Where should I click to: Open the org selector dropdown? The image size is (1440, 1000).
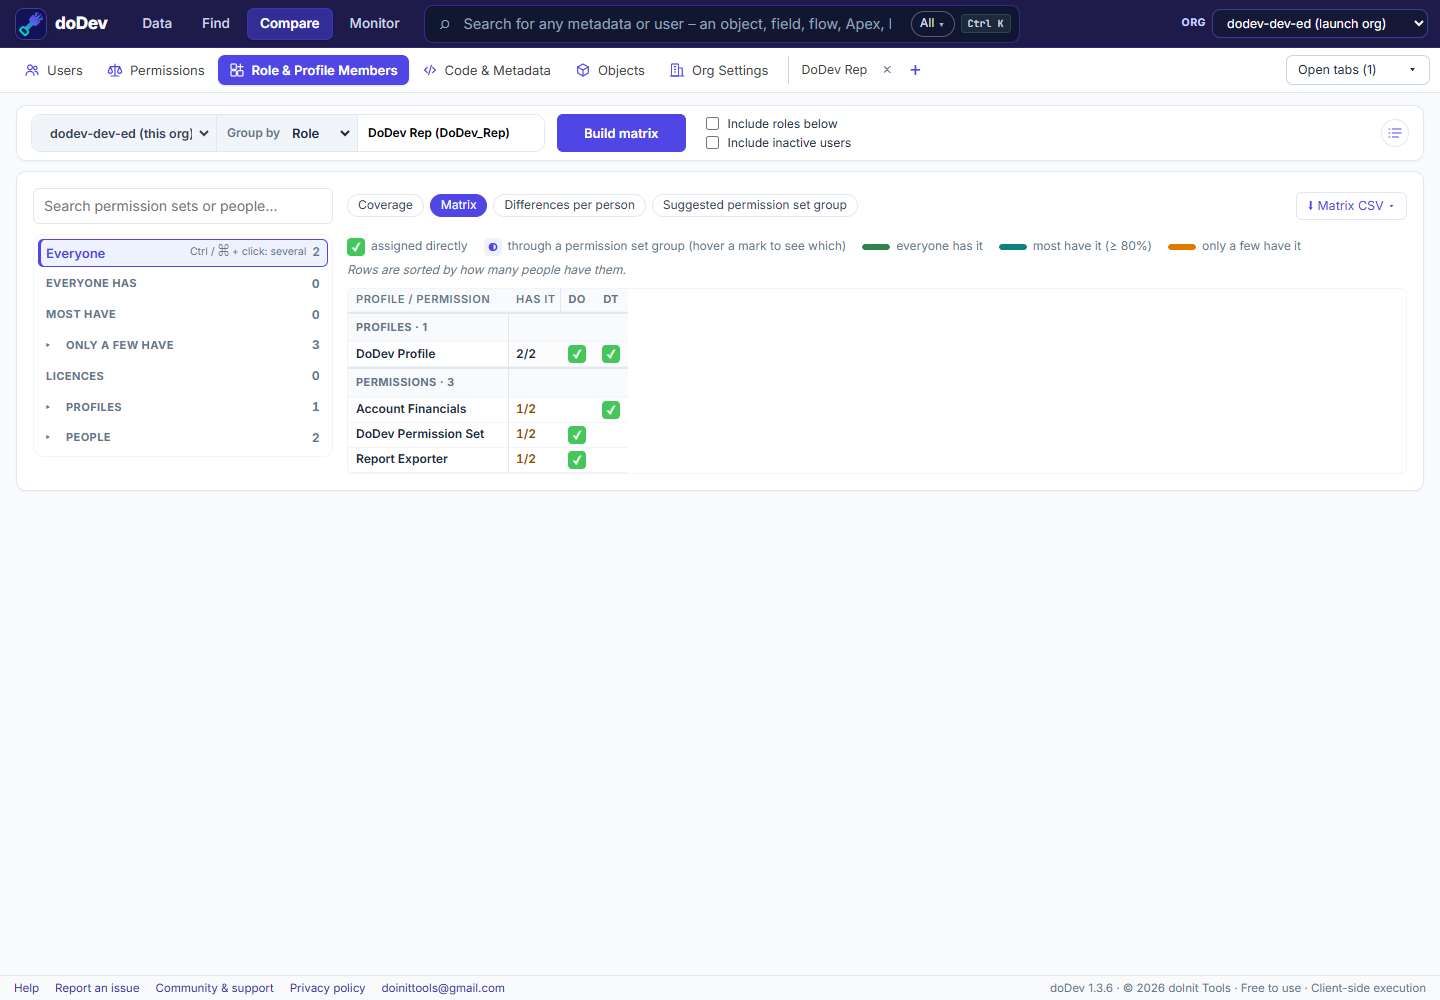click(1319, 23)
